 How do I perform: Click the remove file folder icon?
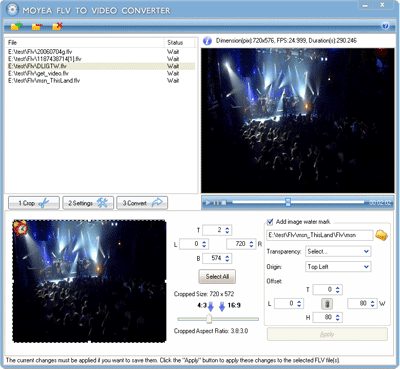(37, 26)
